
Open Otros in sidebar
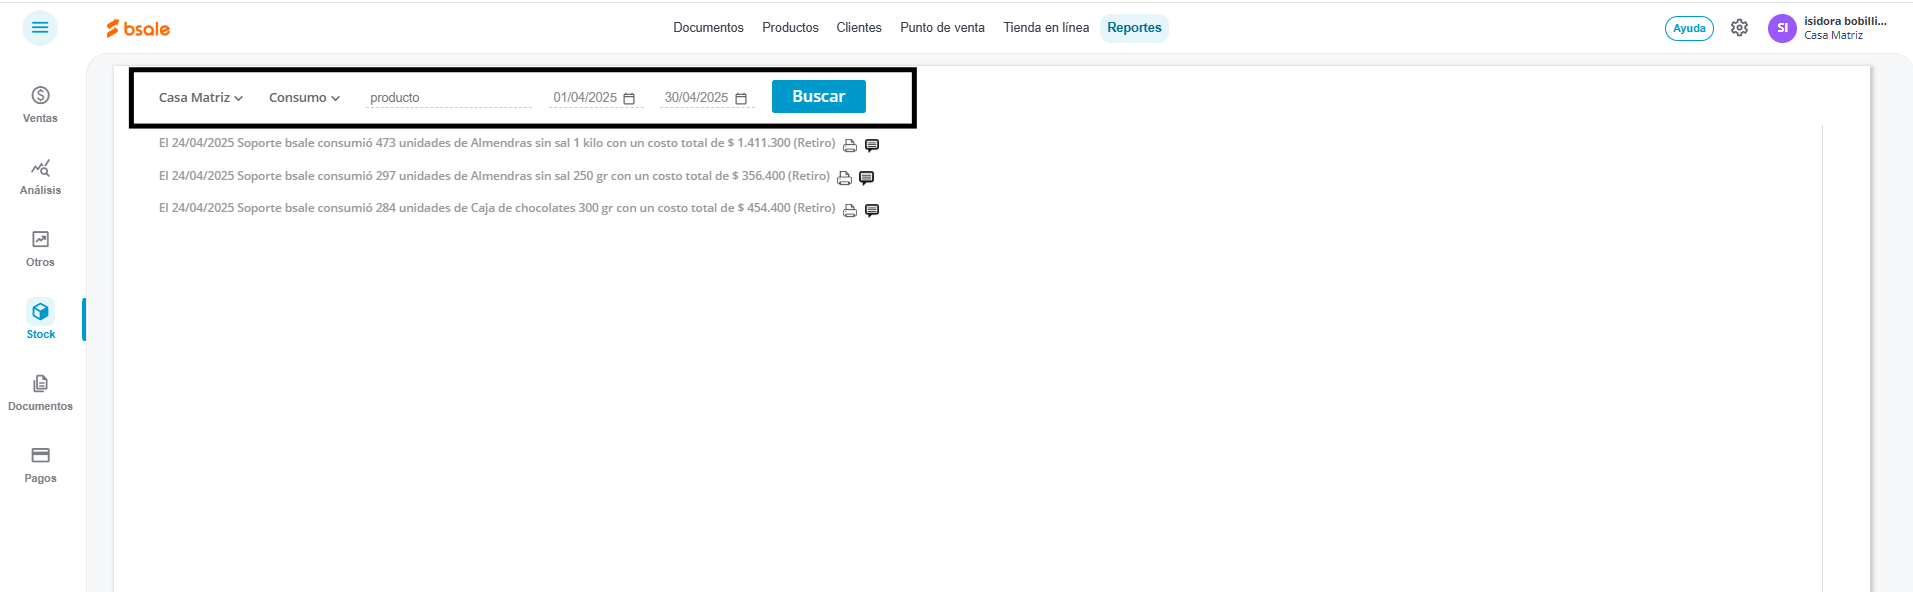point(40,249)
